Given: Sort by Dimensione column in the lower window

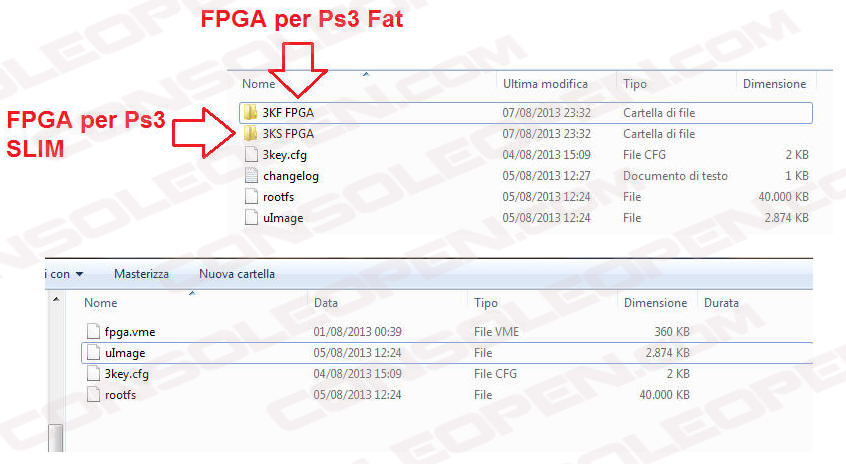Looking at the screenshot, I should [x=656, y=303].
